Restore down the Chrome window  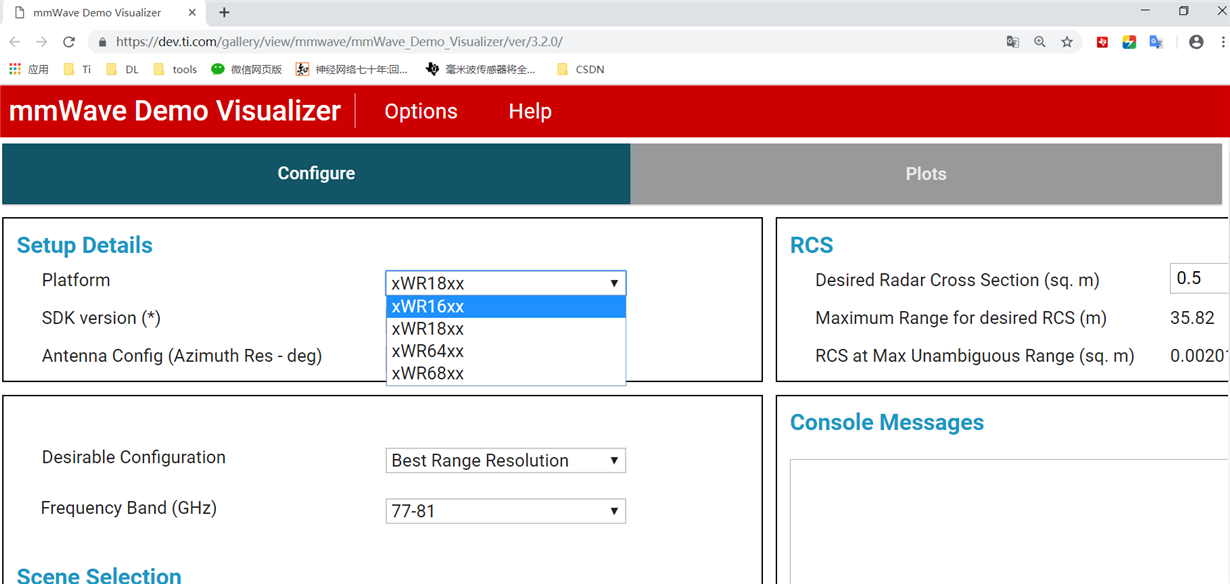pyautogui.click(x=1184, y=11)
